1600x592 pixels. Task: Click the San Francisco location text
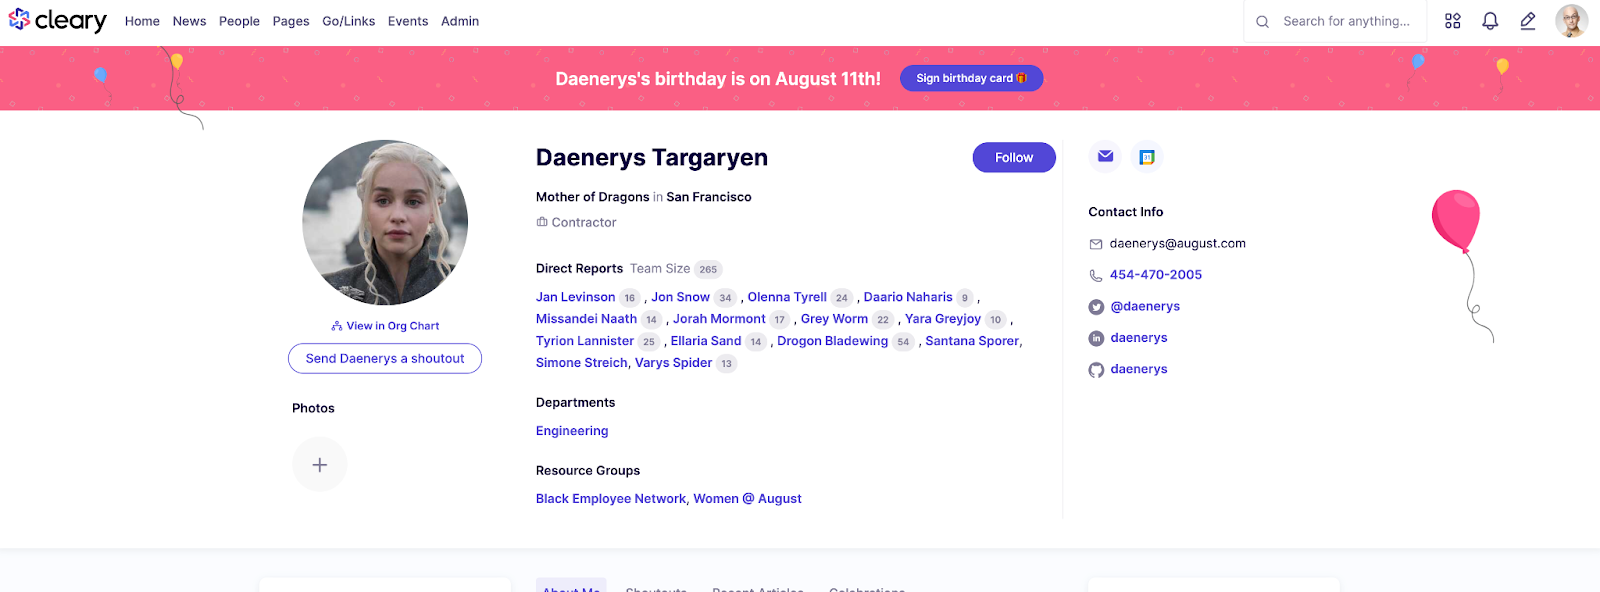(709, 197)
